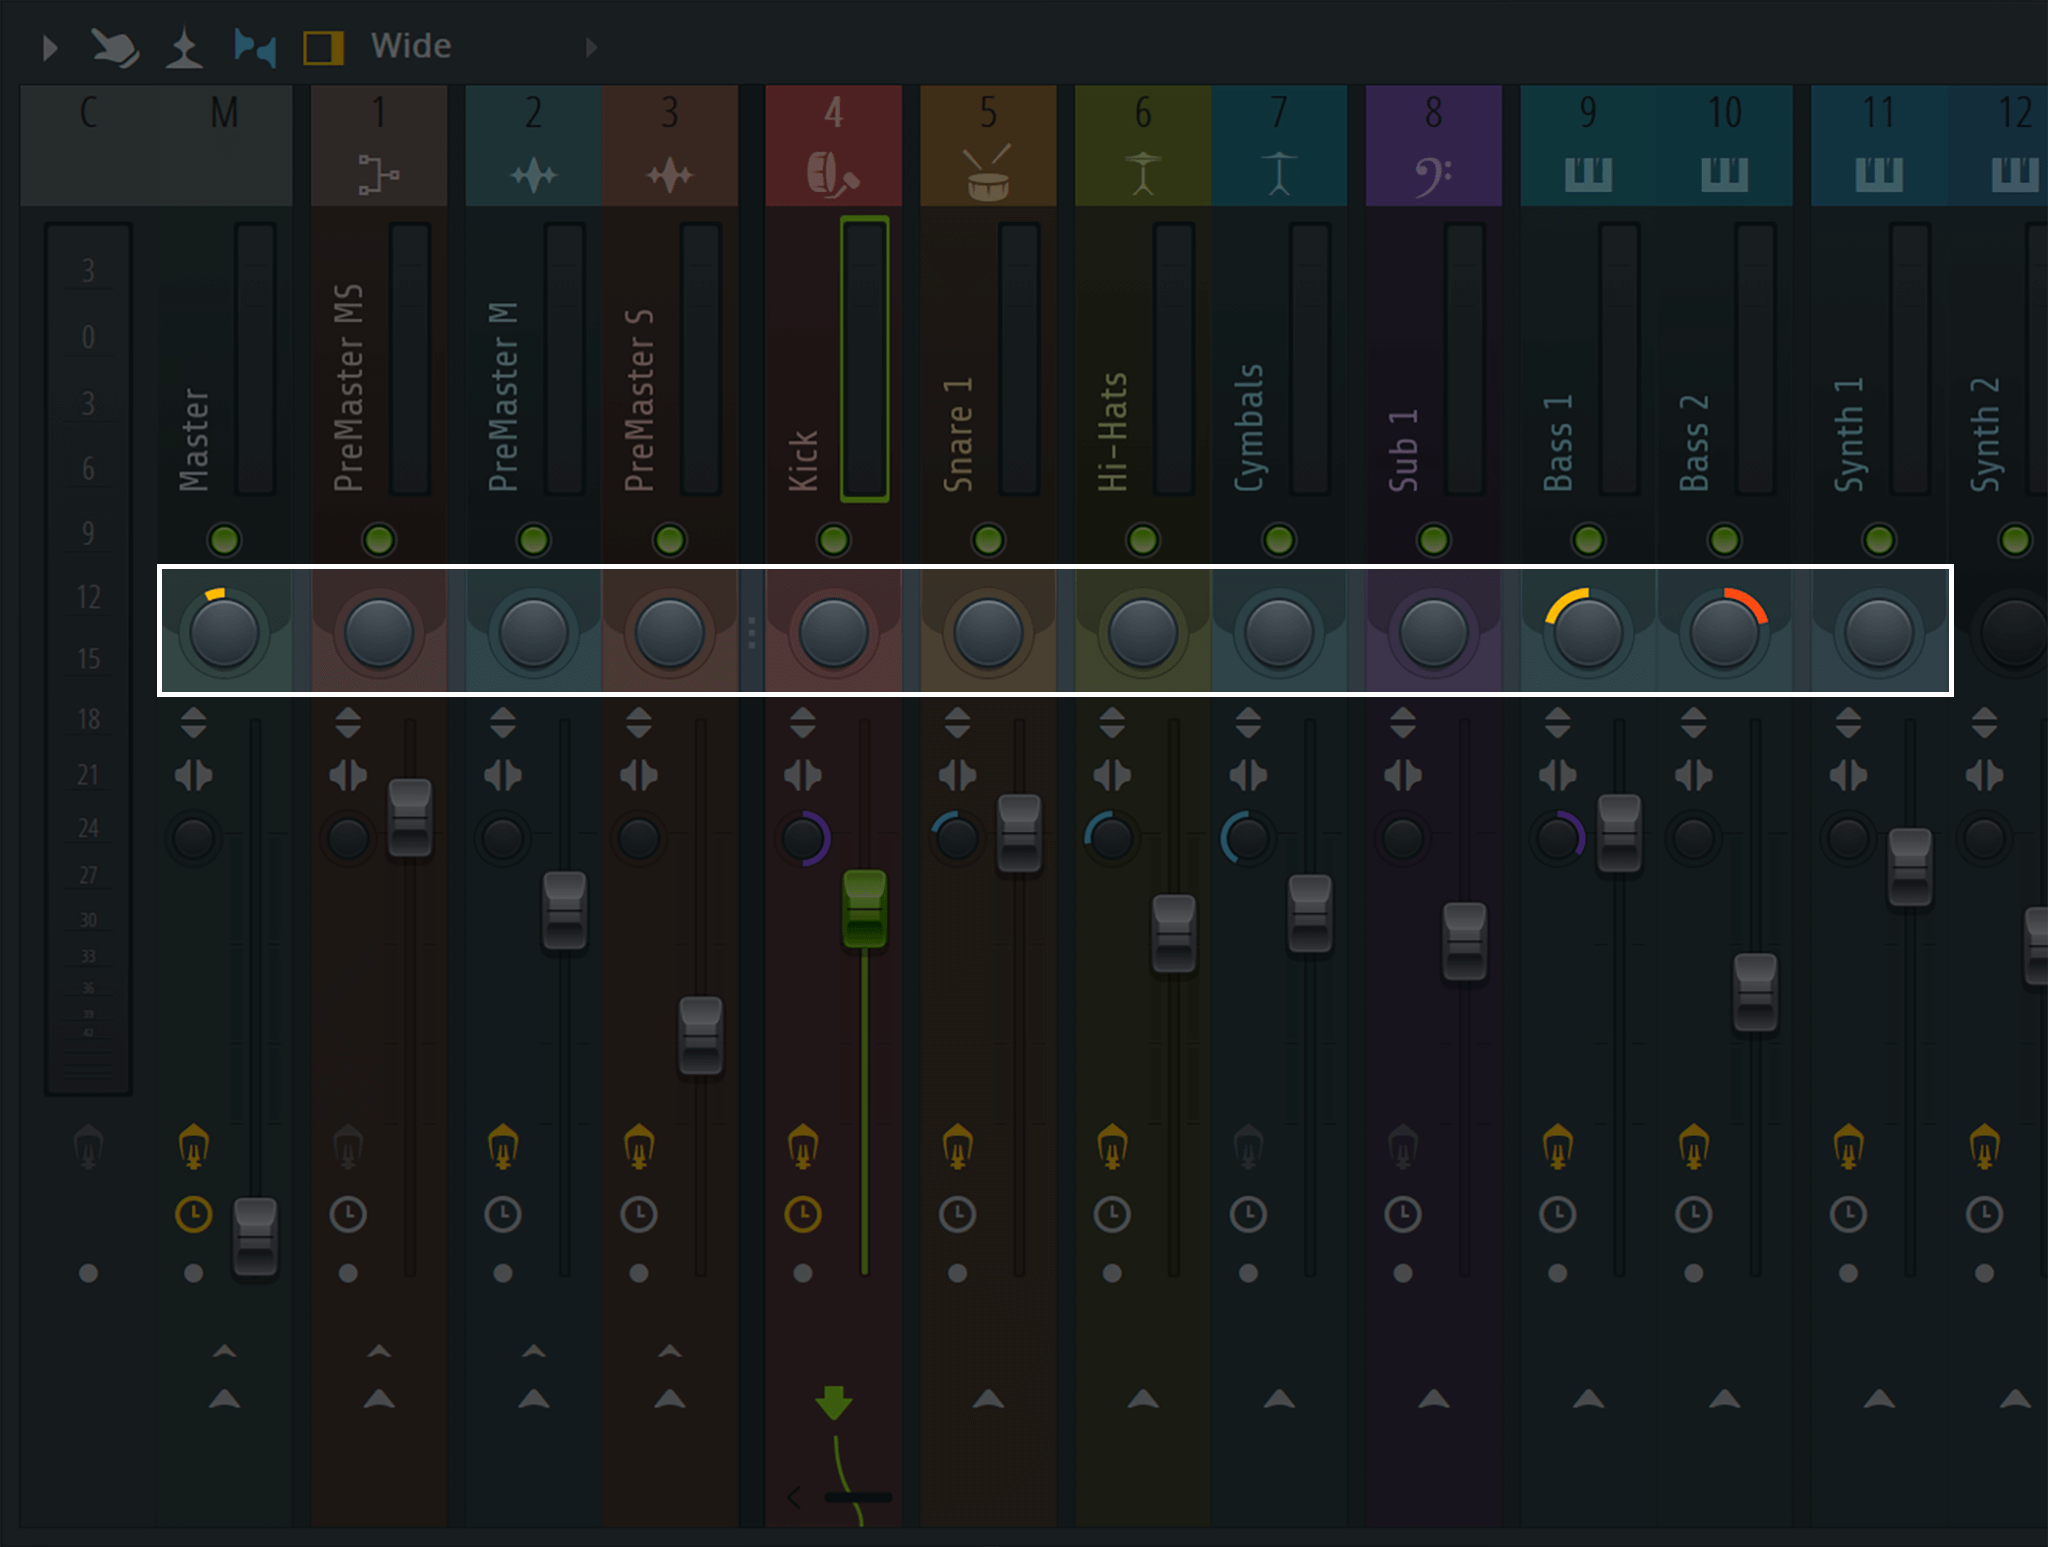The image size is (2048, 1547).
Task: Mute the Hi-Hats track
Action: 1142,540
